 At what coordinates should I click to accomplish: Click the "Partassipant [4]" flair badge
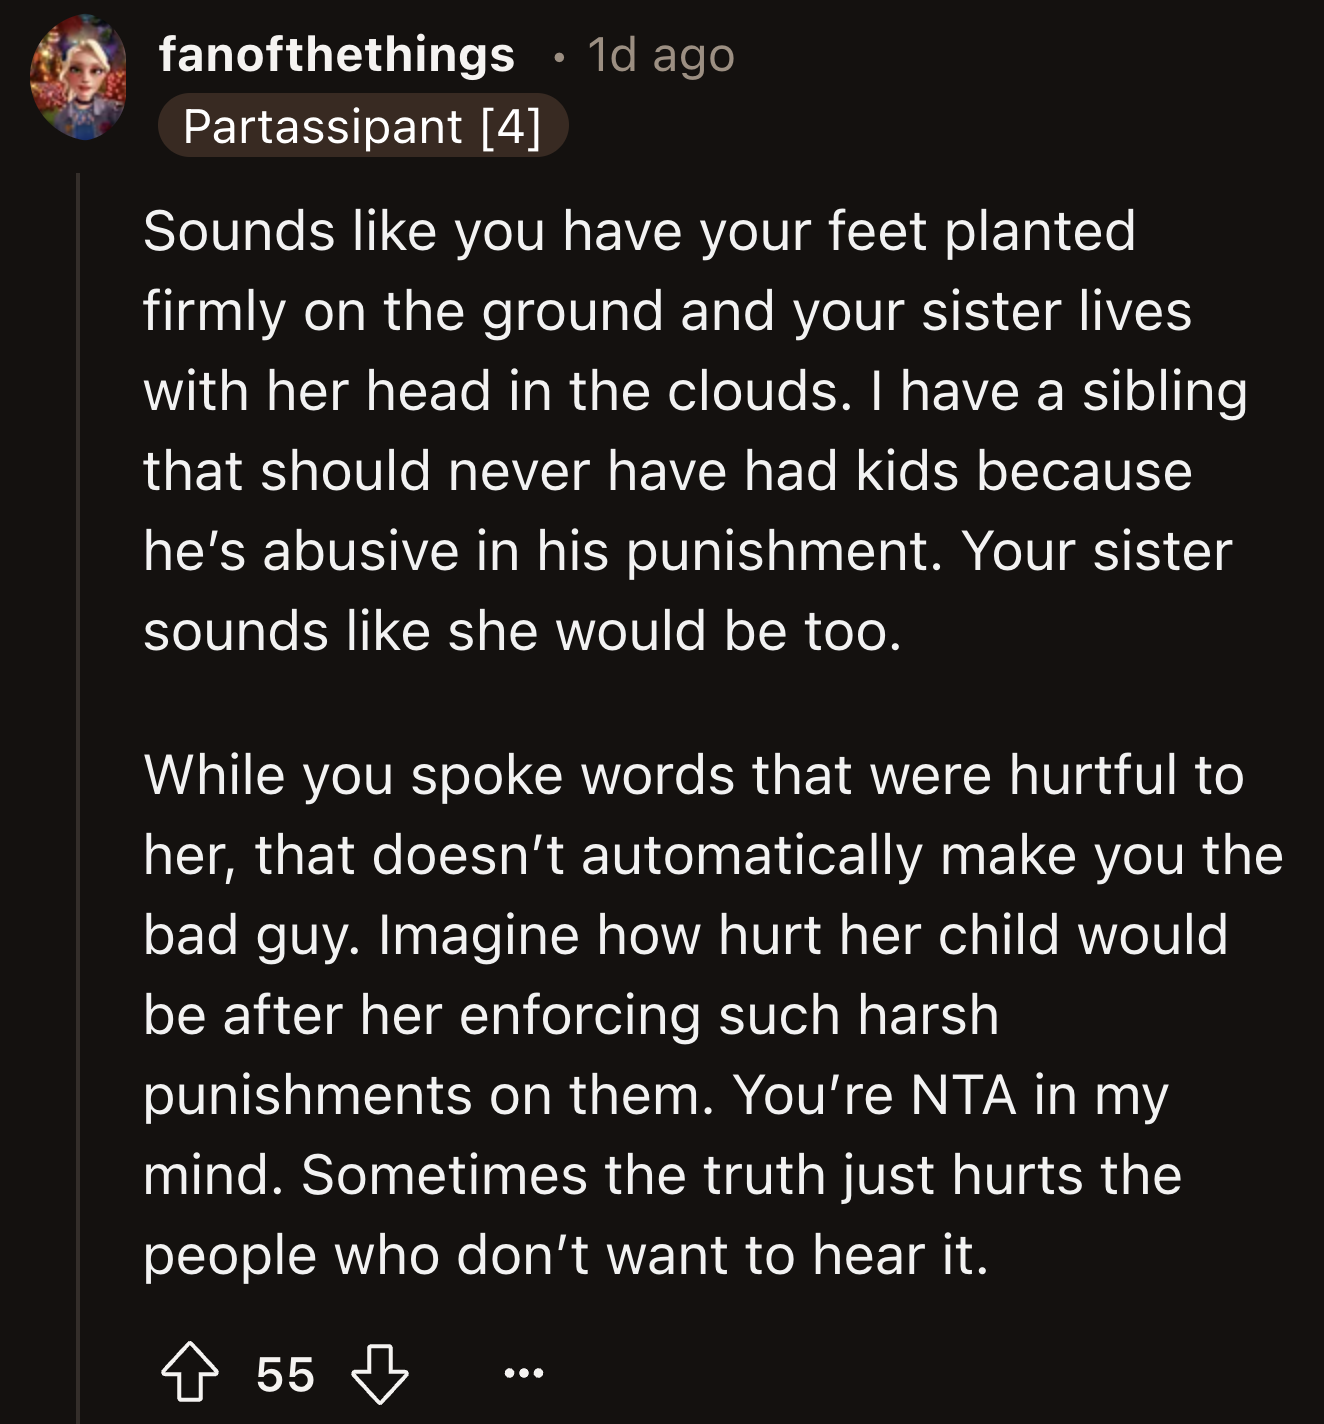point(362,126)
